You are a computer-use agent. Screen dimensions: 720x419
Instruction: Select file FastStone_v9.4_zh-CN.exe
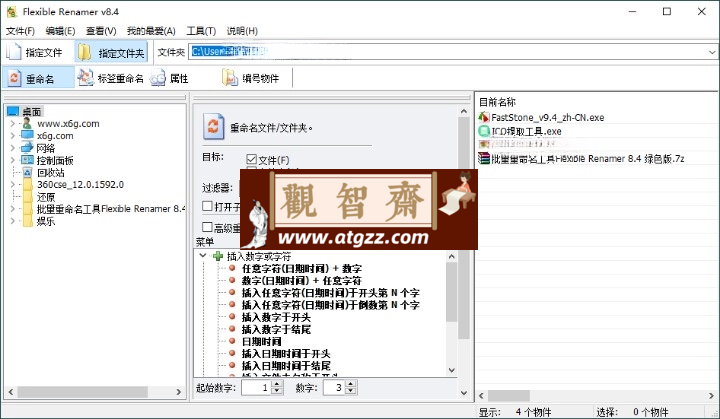[547, 117]
